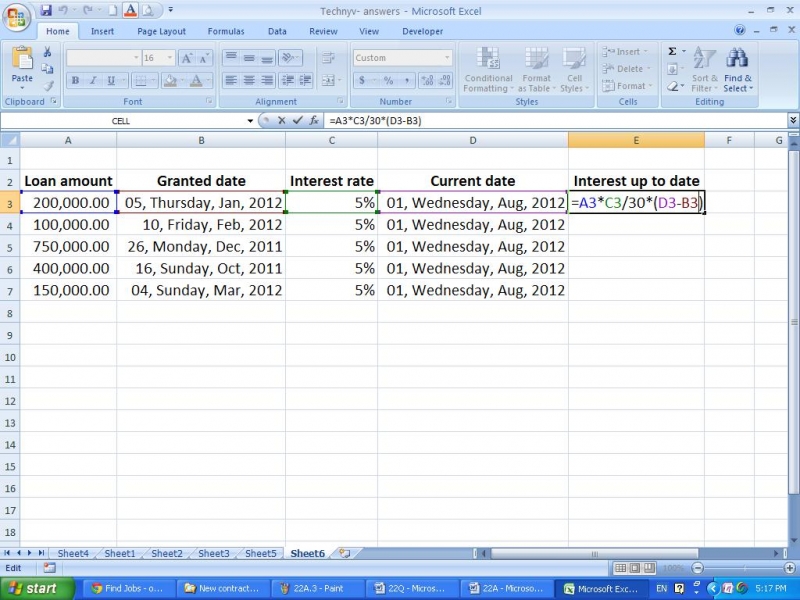Toggle Italic formatting
The height and width of the screenshot is (600, 800).
pos(93,80)
